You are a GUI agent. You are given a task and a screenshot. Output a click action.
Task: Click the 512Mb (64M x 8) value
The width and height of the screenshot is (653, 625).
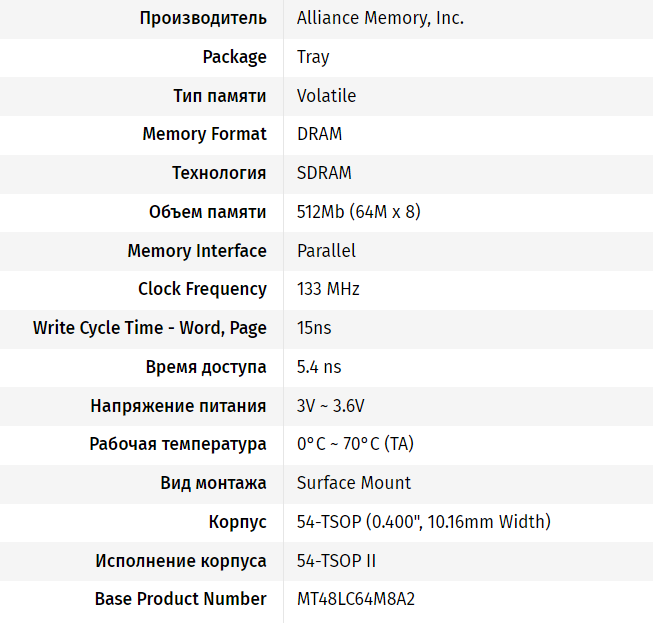tap(358, 212)
